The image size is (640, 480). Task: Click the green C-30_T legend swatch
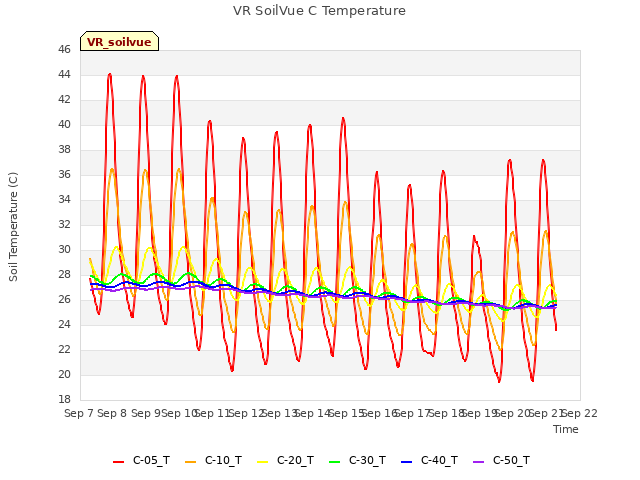tap(334, 462)
